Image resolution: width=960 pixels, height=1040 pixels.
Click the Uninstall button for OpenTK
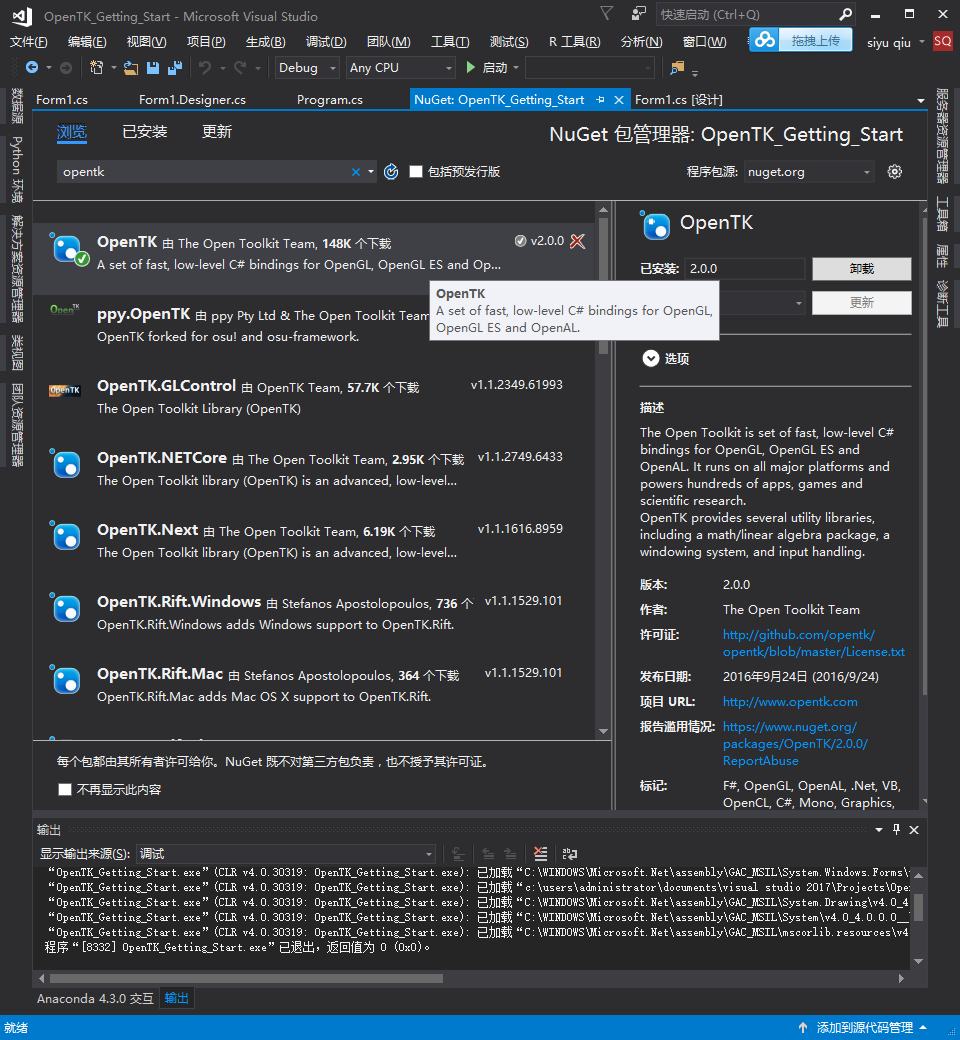pos(861,269)
